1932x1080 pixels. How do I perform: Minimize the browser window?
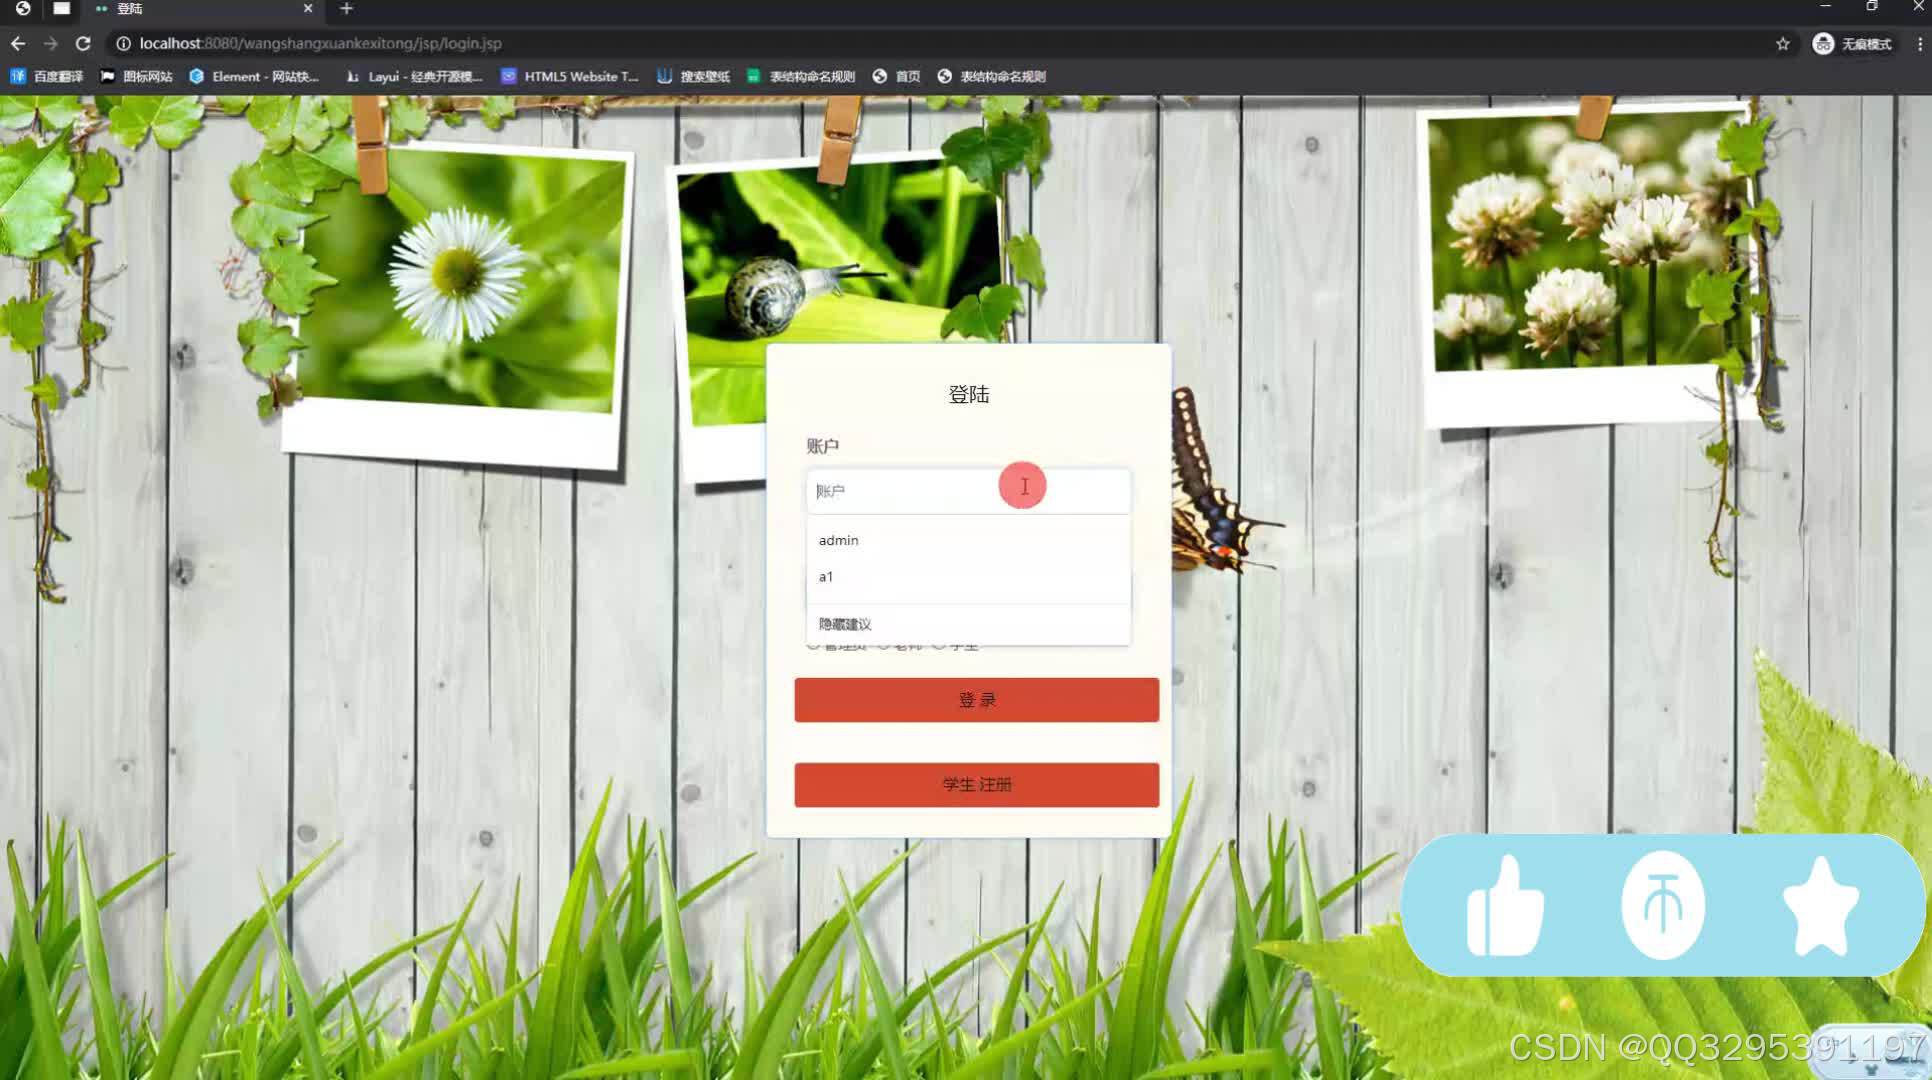coord(1826,7)
